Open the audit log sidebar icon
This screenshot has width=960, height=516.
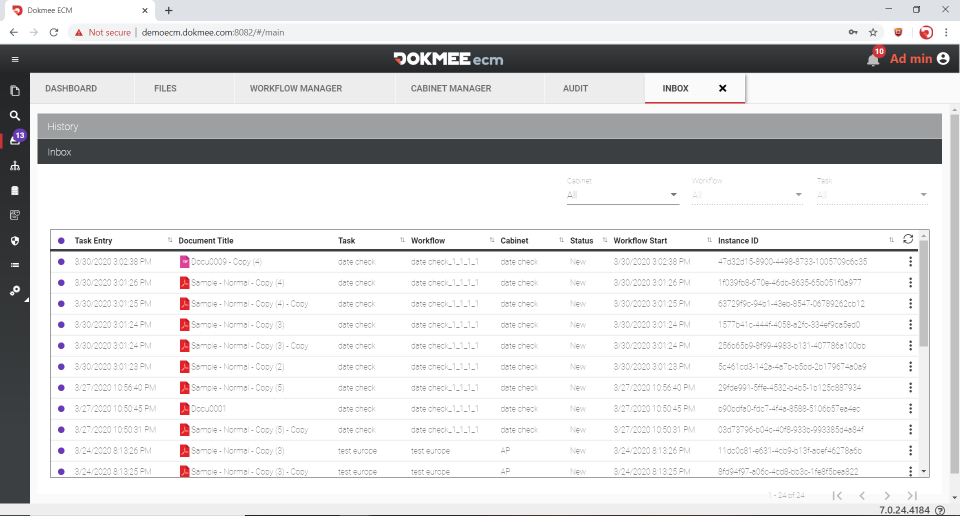tap(15, 215)
